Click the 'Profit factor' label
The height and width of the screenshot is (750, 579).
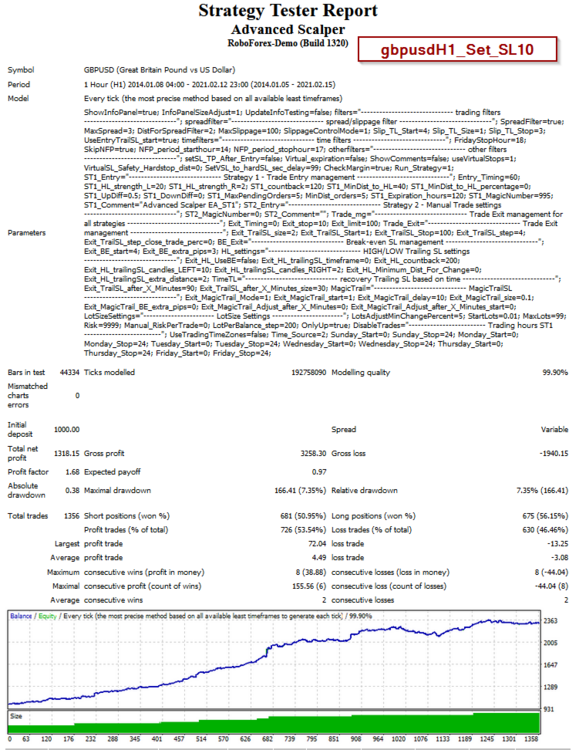coord(28,472)
